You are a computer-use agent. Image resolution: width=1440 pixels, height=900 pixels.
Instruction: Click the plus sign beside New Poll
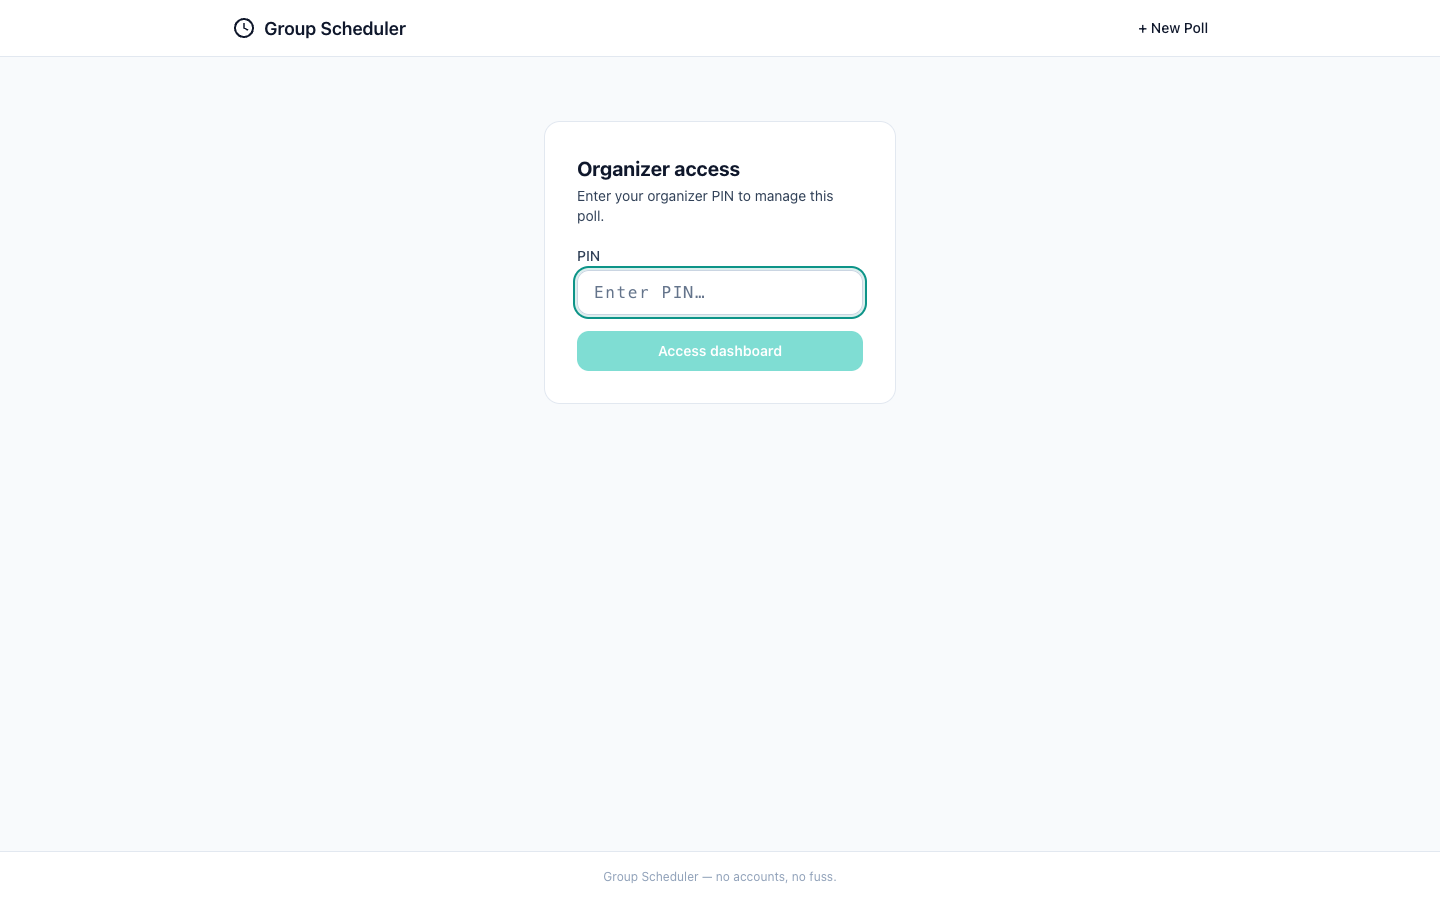[x=1143, y=29]
